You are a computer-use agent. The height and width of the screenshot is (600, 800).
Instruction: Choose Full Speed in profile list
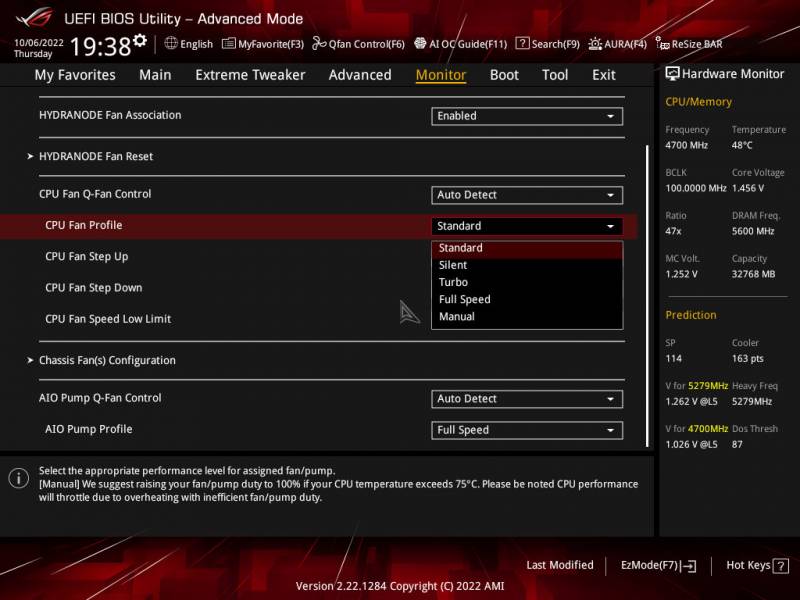click(527, 299)
